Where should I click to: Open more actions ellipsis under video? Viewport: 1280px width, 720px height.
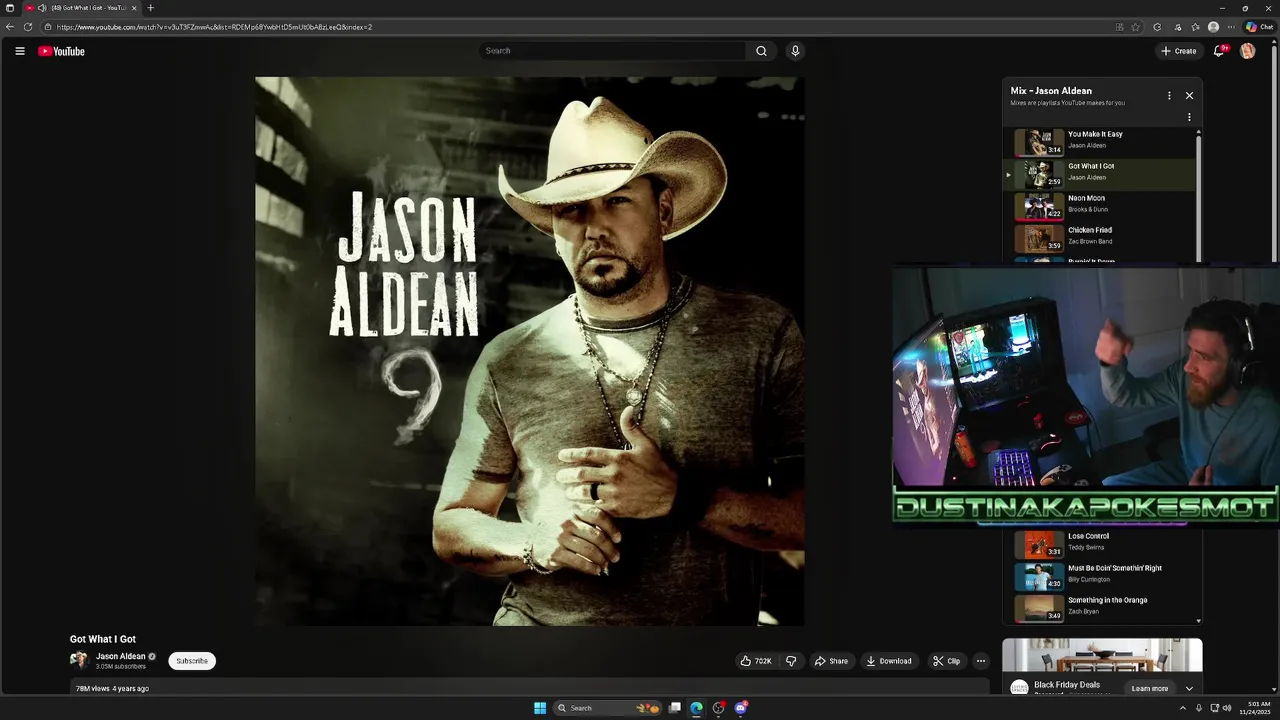[981, 661]
